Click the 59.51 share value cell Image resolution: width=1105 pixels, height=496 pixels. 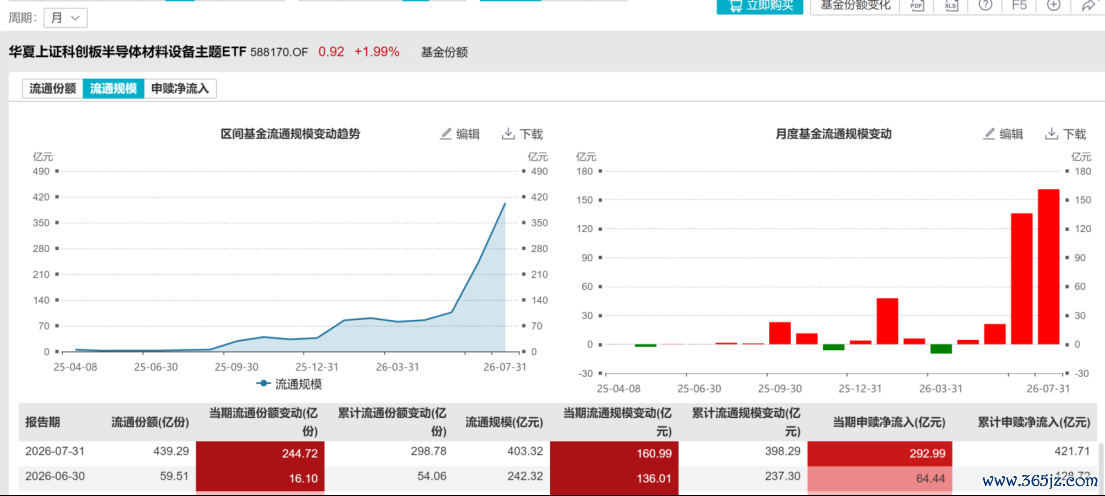tap(173, 476)
